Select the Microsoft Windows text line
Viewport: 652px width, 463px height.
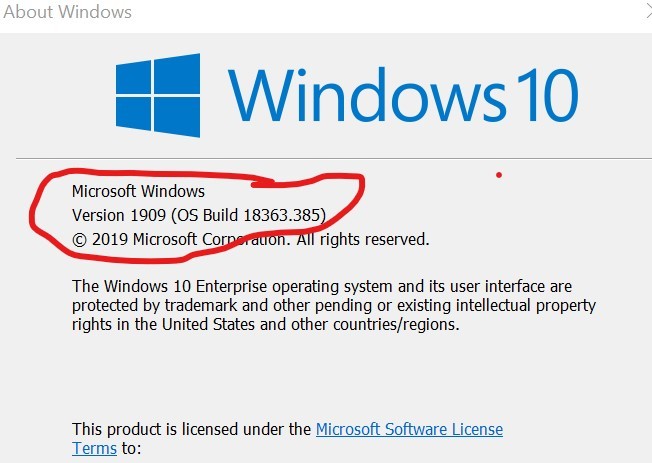click(x=138, y=191)
